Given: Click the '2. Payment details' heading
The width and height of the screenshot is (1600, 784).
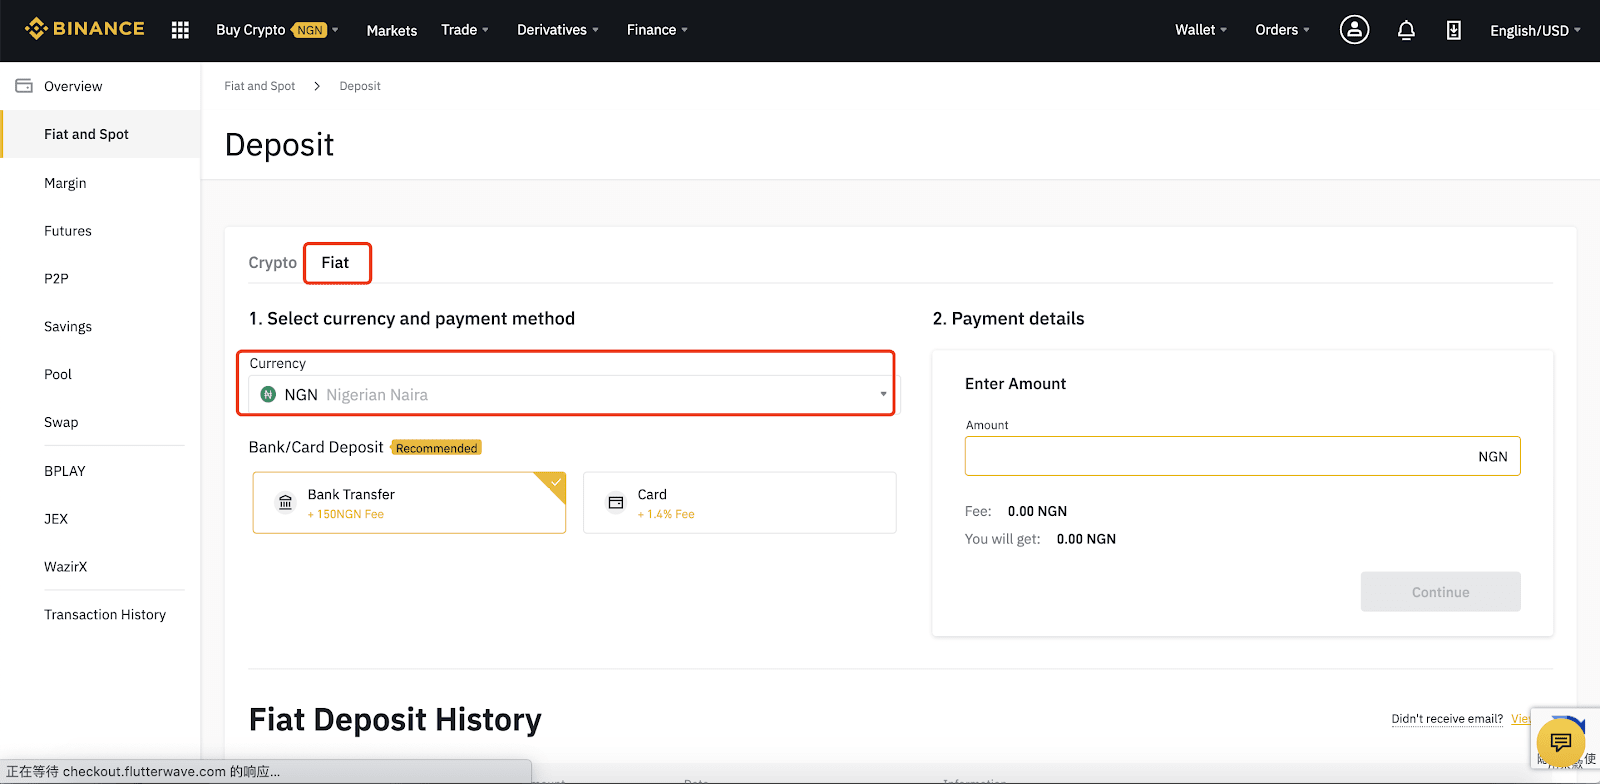Looking at the screenshot, I should pos(1008,319).
